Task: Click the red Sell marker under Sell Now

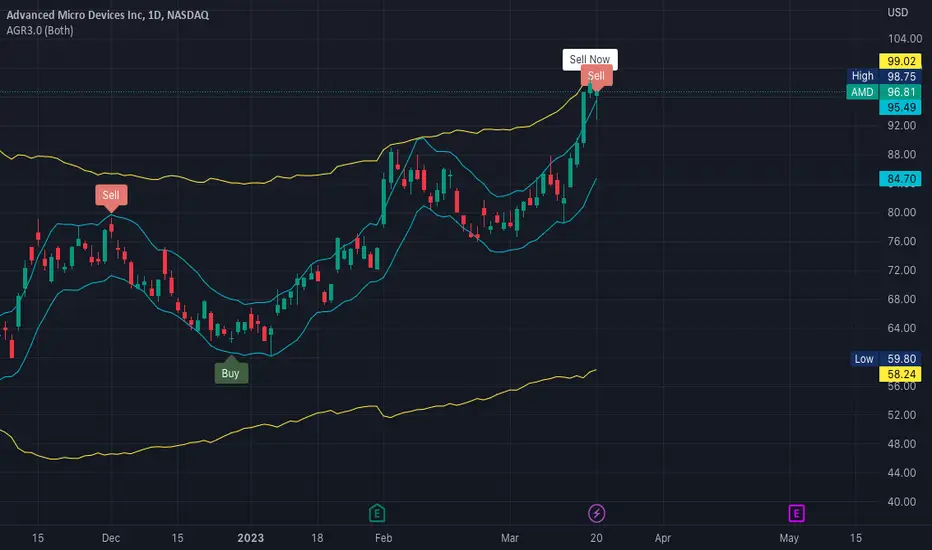Action: [x=596, y=76]
